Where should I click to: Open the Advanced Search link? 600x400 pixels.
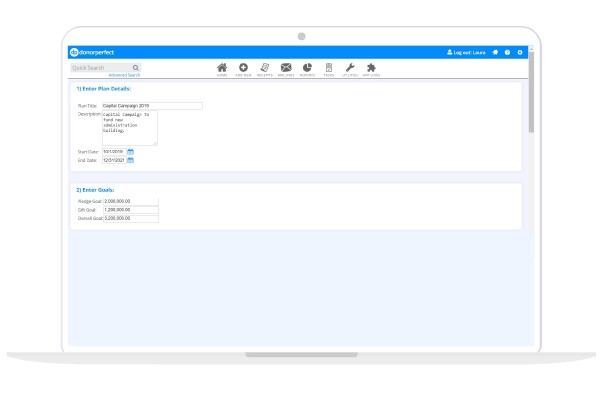(124, 75)
